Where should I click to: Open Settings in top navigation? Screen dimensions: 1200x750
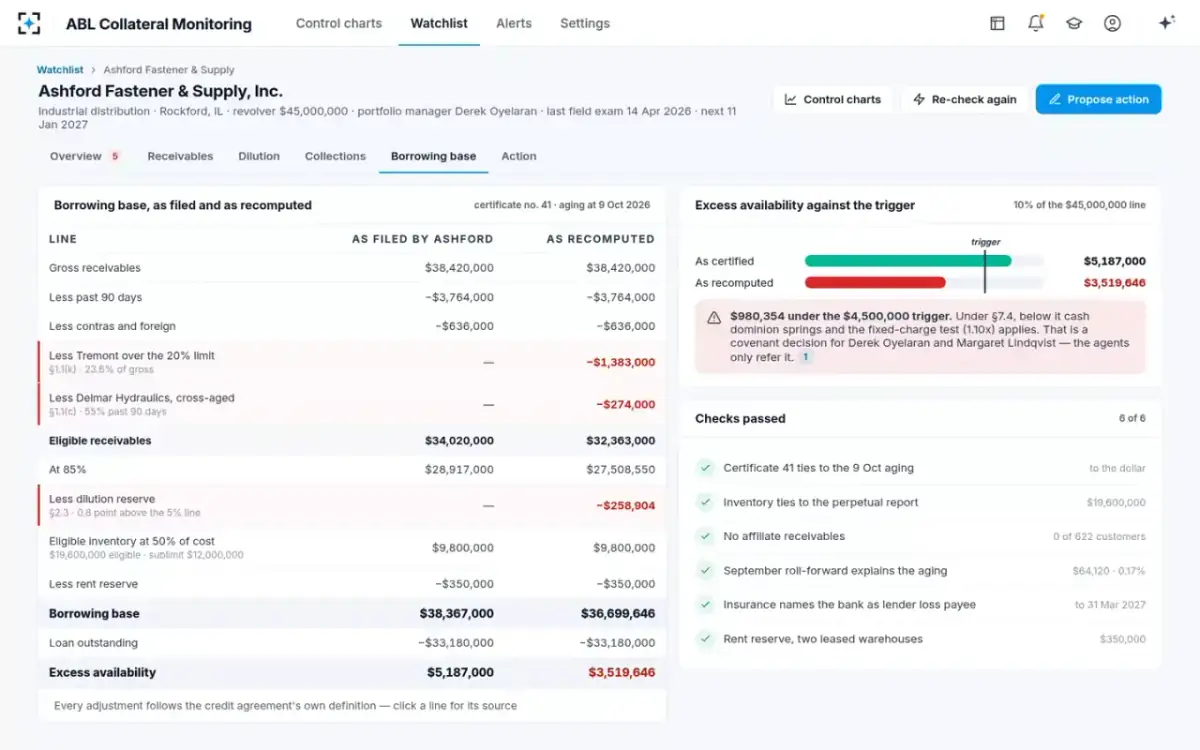(x=585, y=23)
